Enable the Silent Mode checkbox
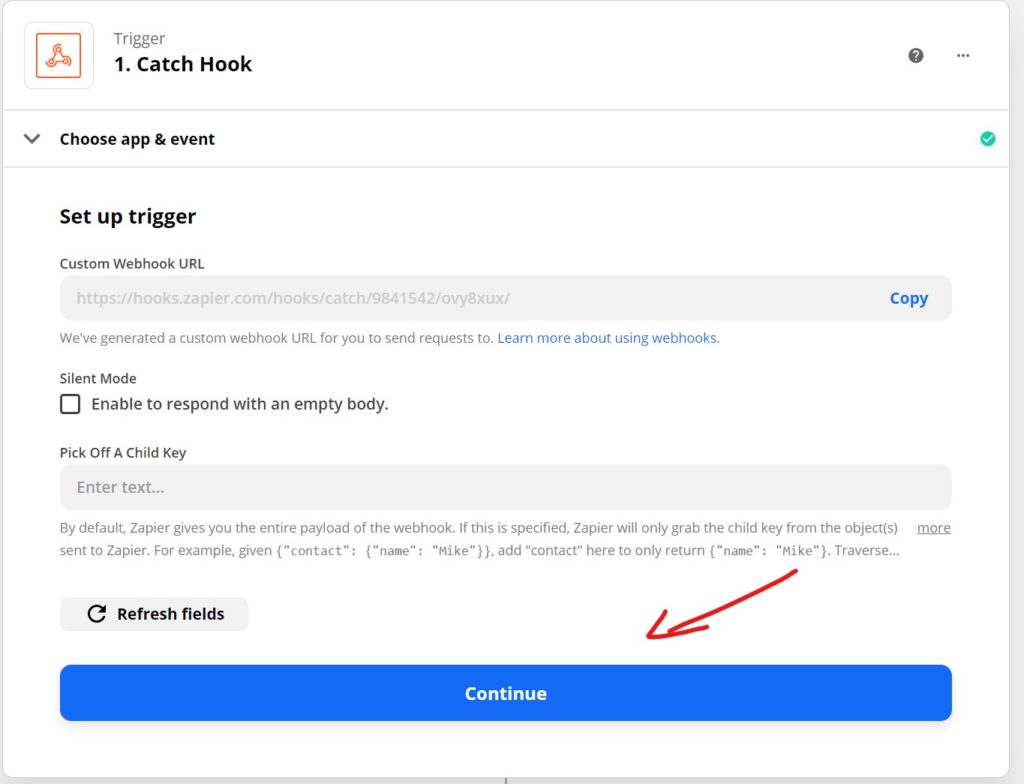Screen dimensions: 1024x784 click(x=70, y=404)
